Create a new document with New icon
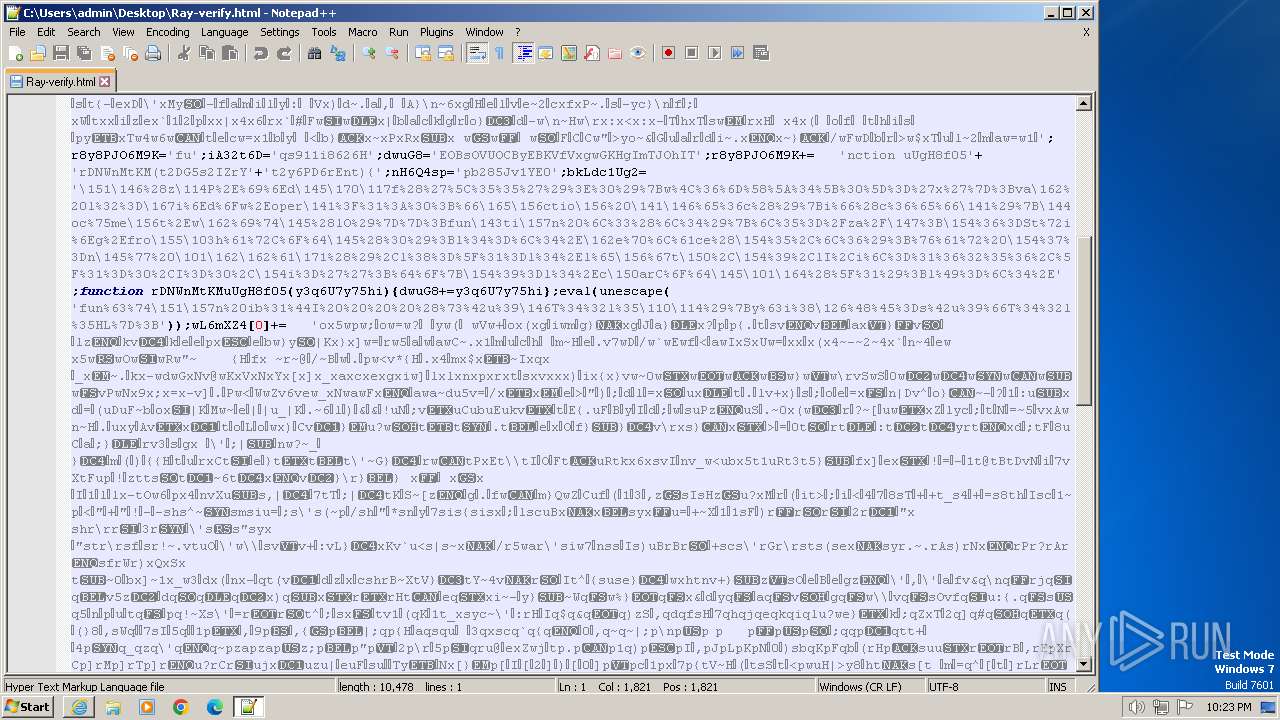This screenshot has height=720, width=1280. click(16, 53)
